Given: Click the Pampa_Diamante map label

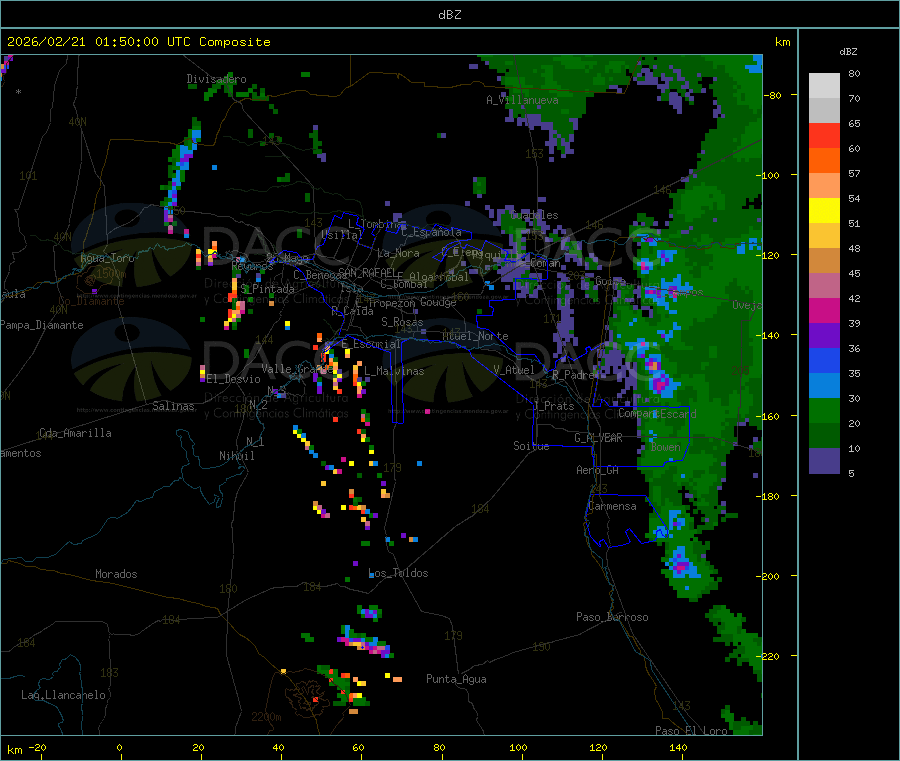Looking at the screenshot, I should tap(41, 325).
